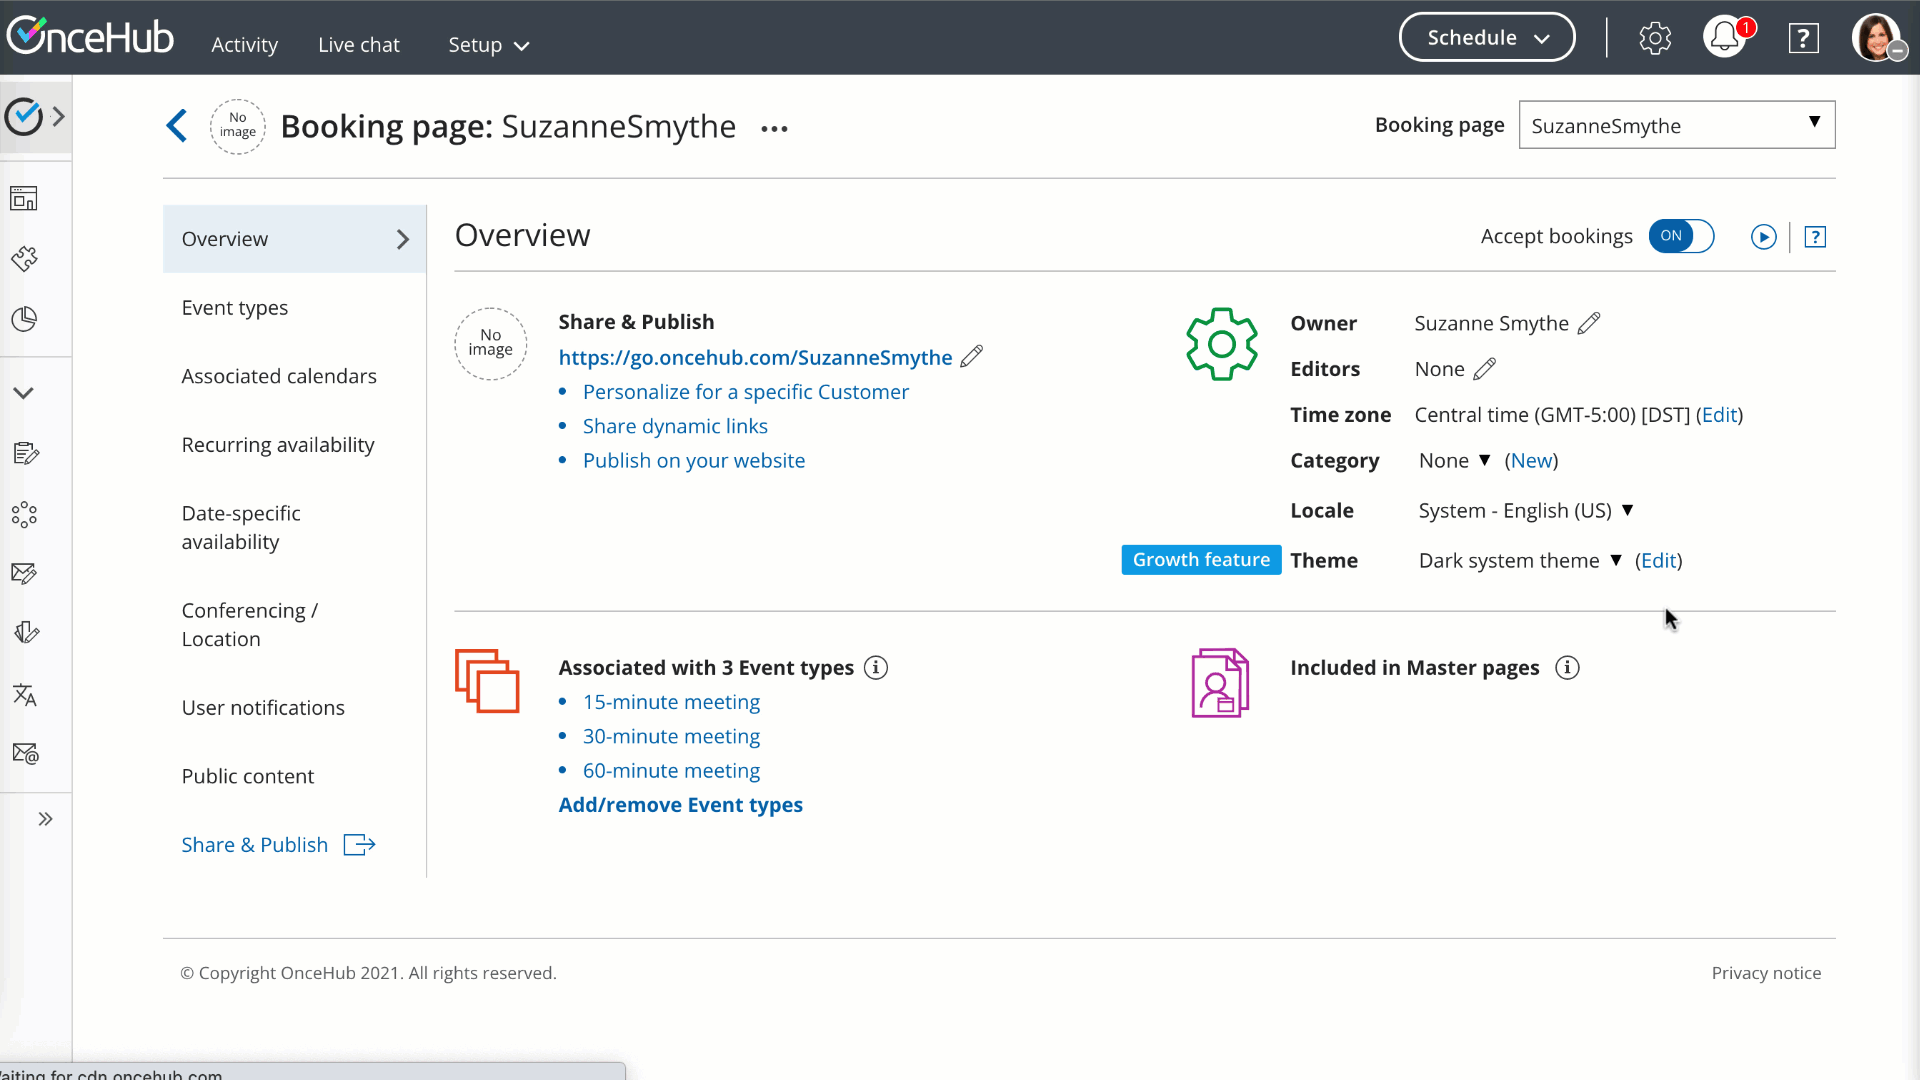Image resolution: width=1920 pixels, height=1080 pixels.
Task: Open the three-dots menu next to SuzanneSmythe
Action: click(774, 129)
